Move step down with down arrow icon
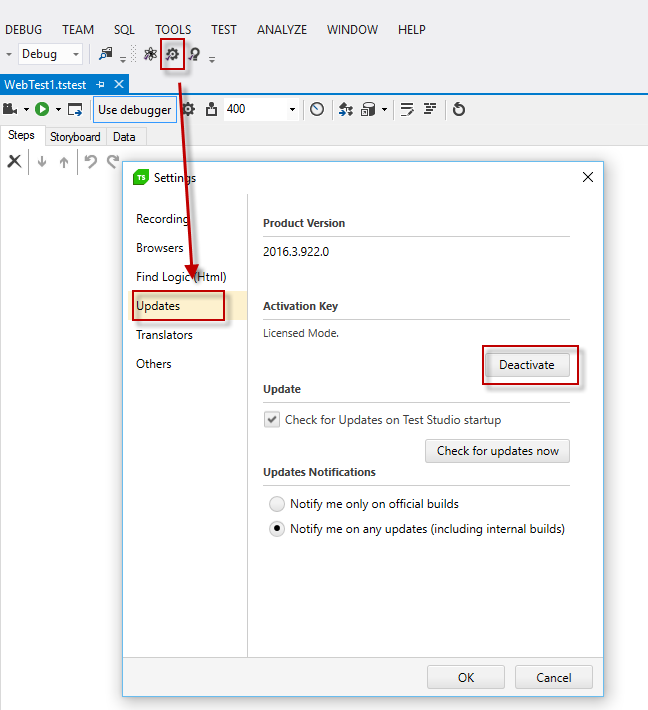The image size is (648, 710). 42,162
